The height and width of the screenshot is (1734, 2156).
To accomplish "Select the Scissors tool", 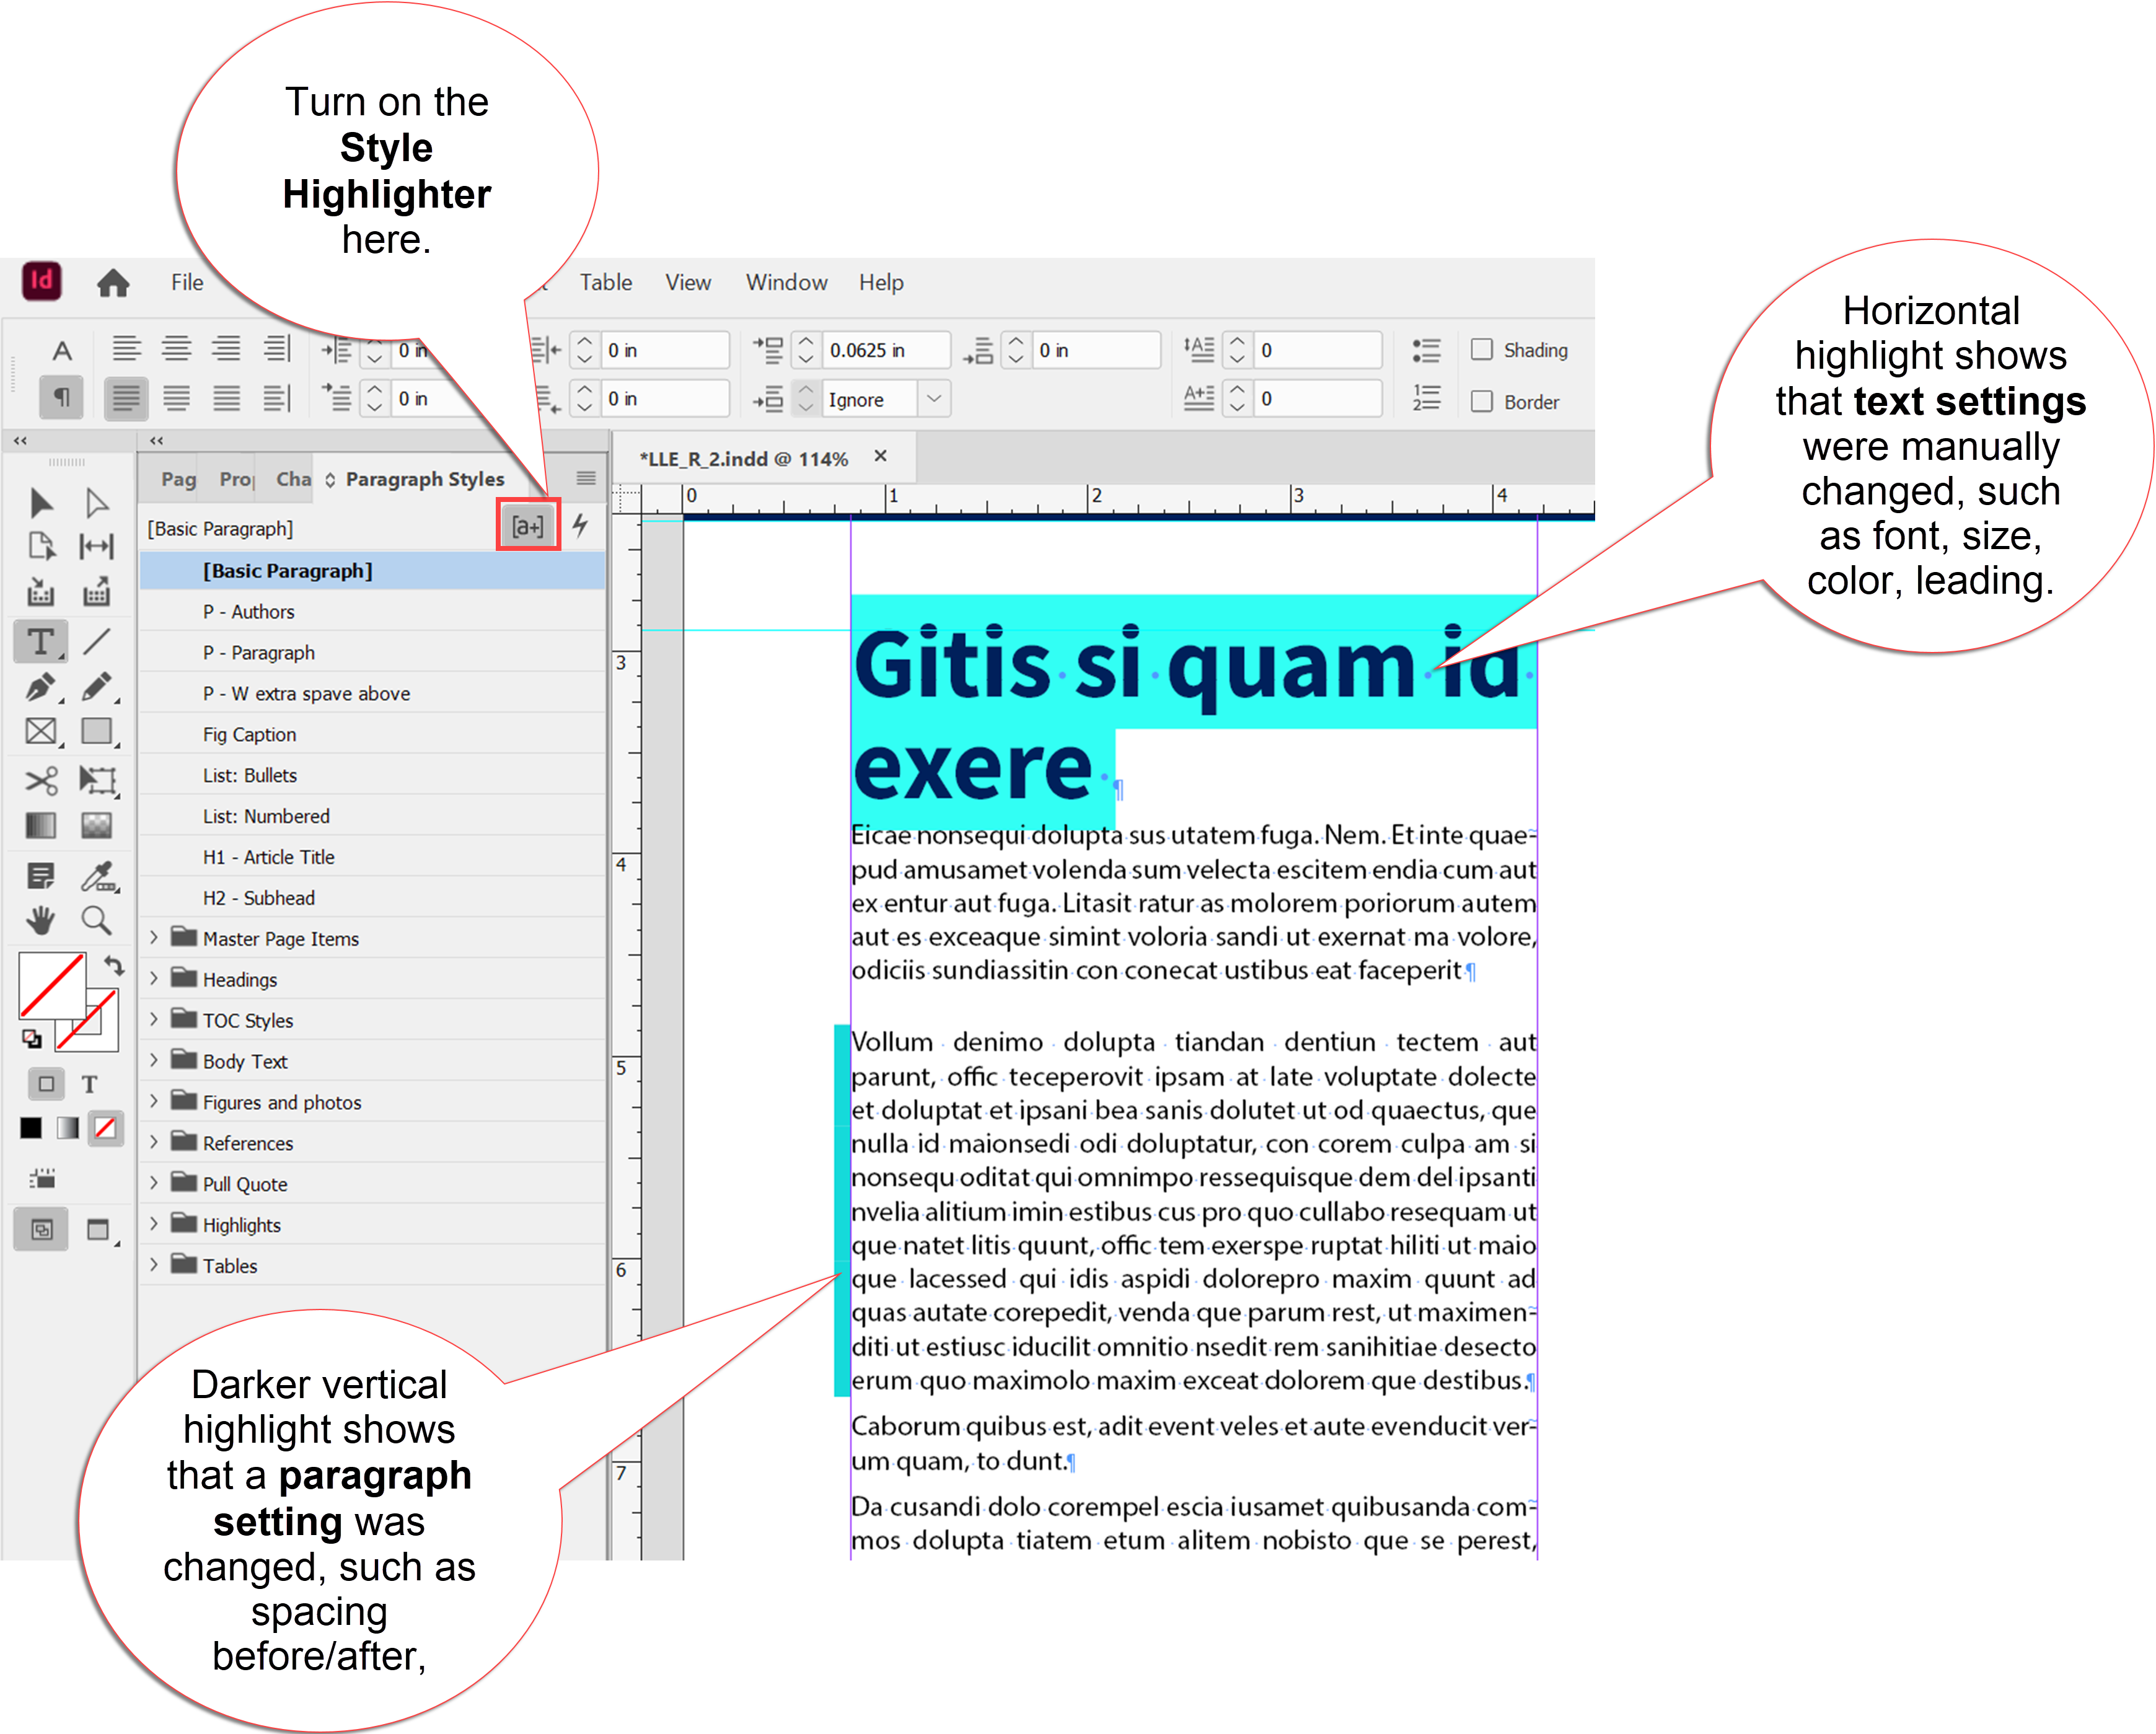I will [40, 781].
